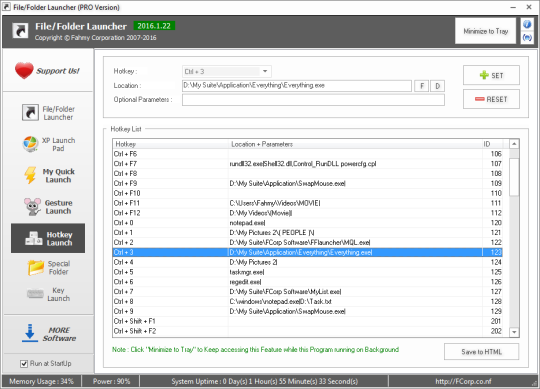Viewport: 540px width, 389px height.
Task: Select the Ctrl + 0 notepad.exe row
Action: [308, 223]
